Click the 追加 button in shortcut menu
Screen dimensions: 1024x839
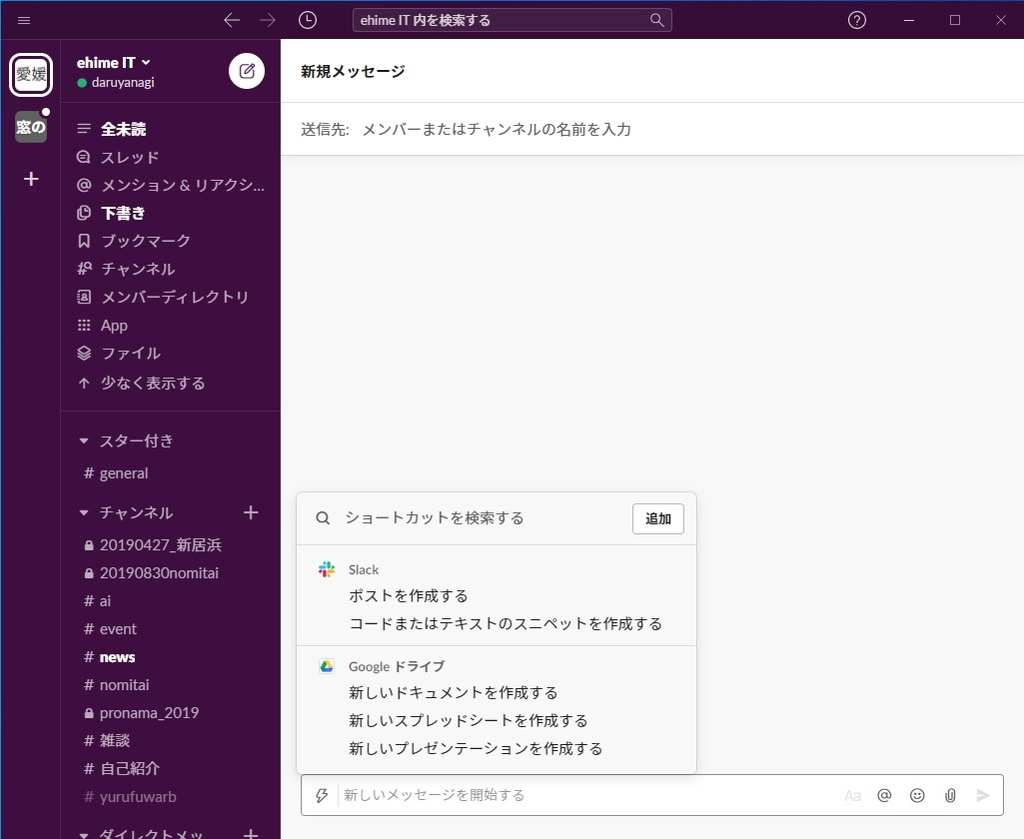pos(657,518)
